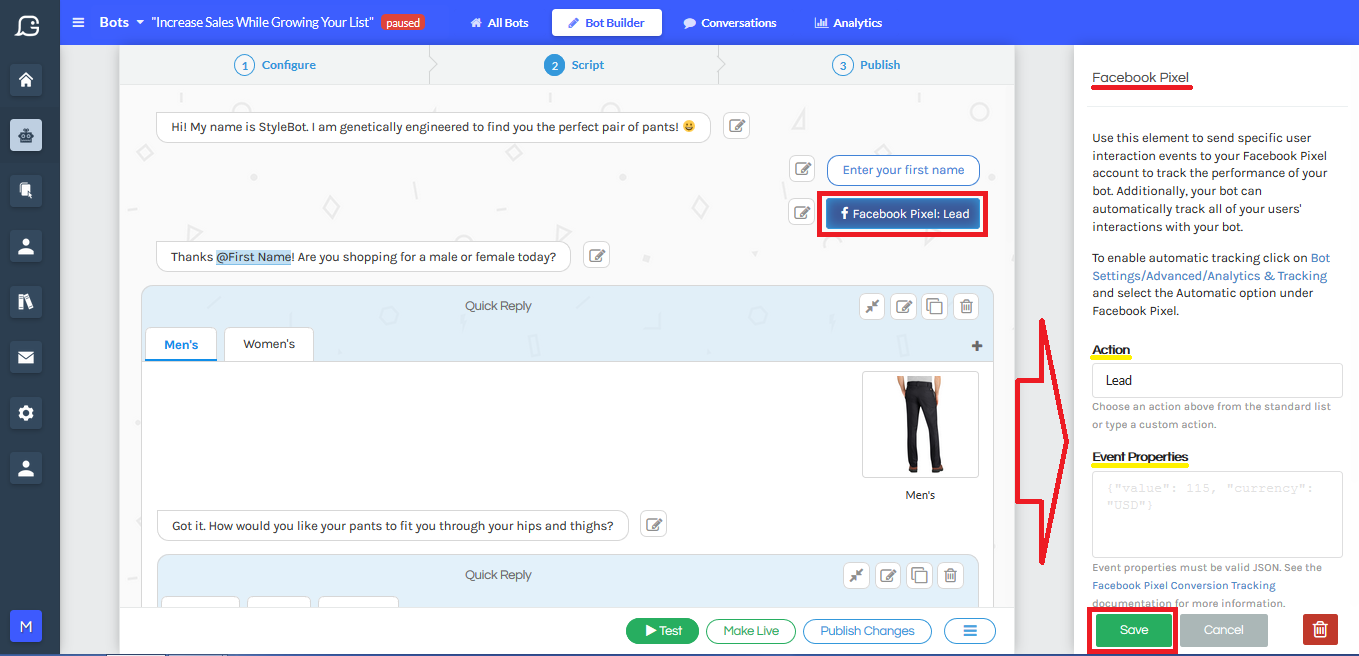Open Bot Settings/Advanced/Analytics & Tracking link
Image resolution: width=1359 pixels, height=656 pixels.
(x=1210, y=267)
